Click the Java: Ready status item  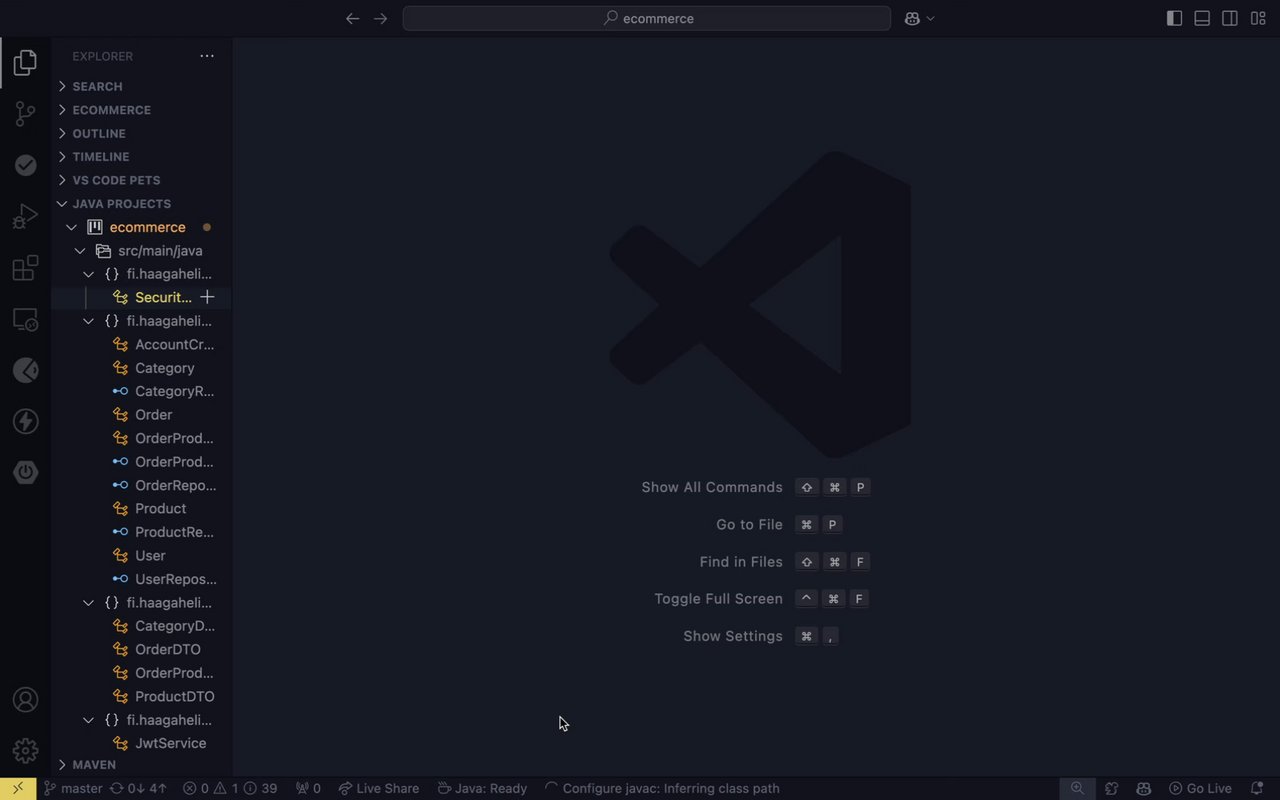(x=482, y=788)
